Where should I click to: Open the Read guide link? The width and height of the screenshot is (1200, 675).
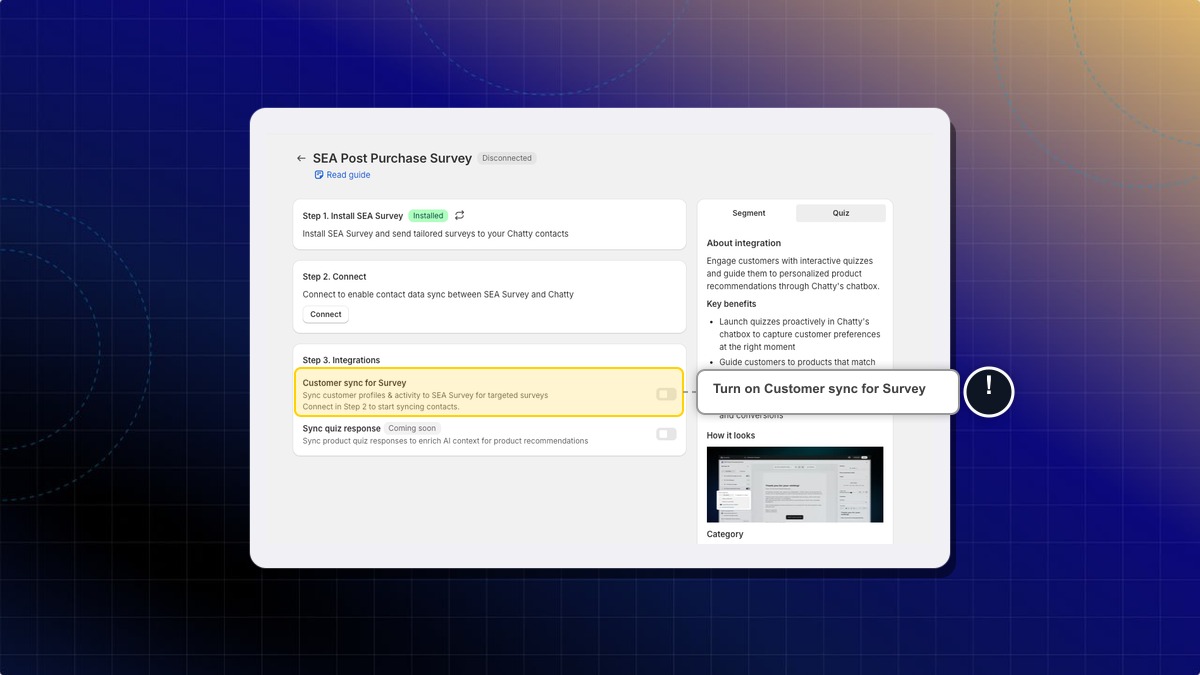coord(348,175)
